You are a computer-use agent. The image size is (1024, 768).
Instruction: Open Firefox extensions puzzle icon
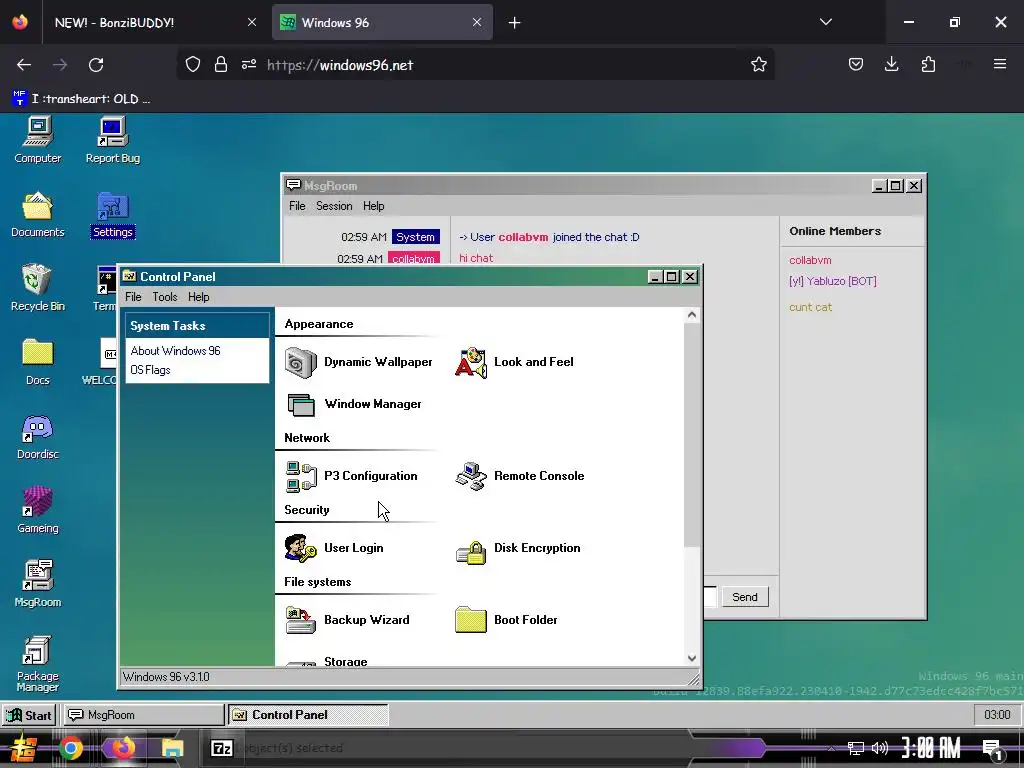click(928, 64)
